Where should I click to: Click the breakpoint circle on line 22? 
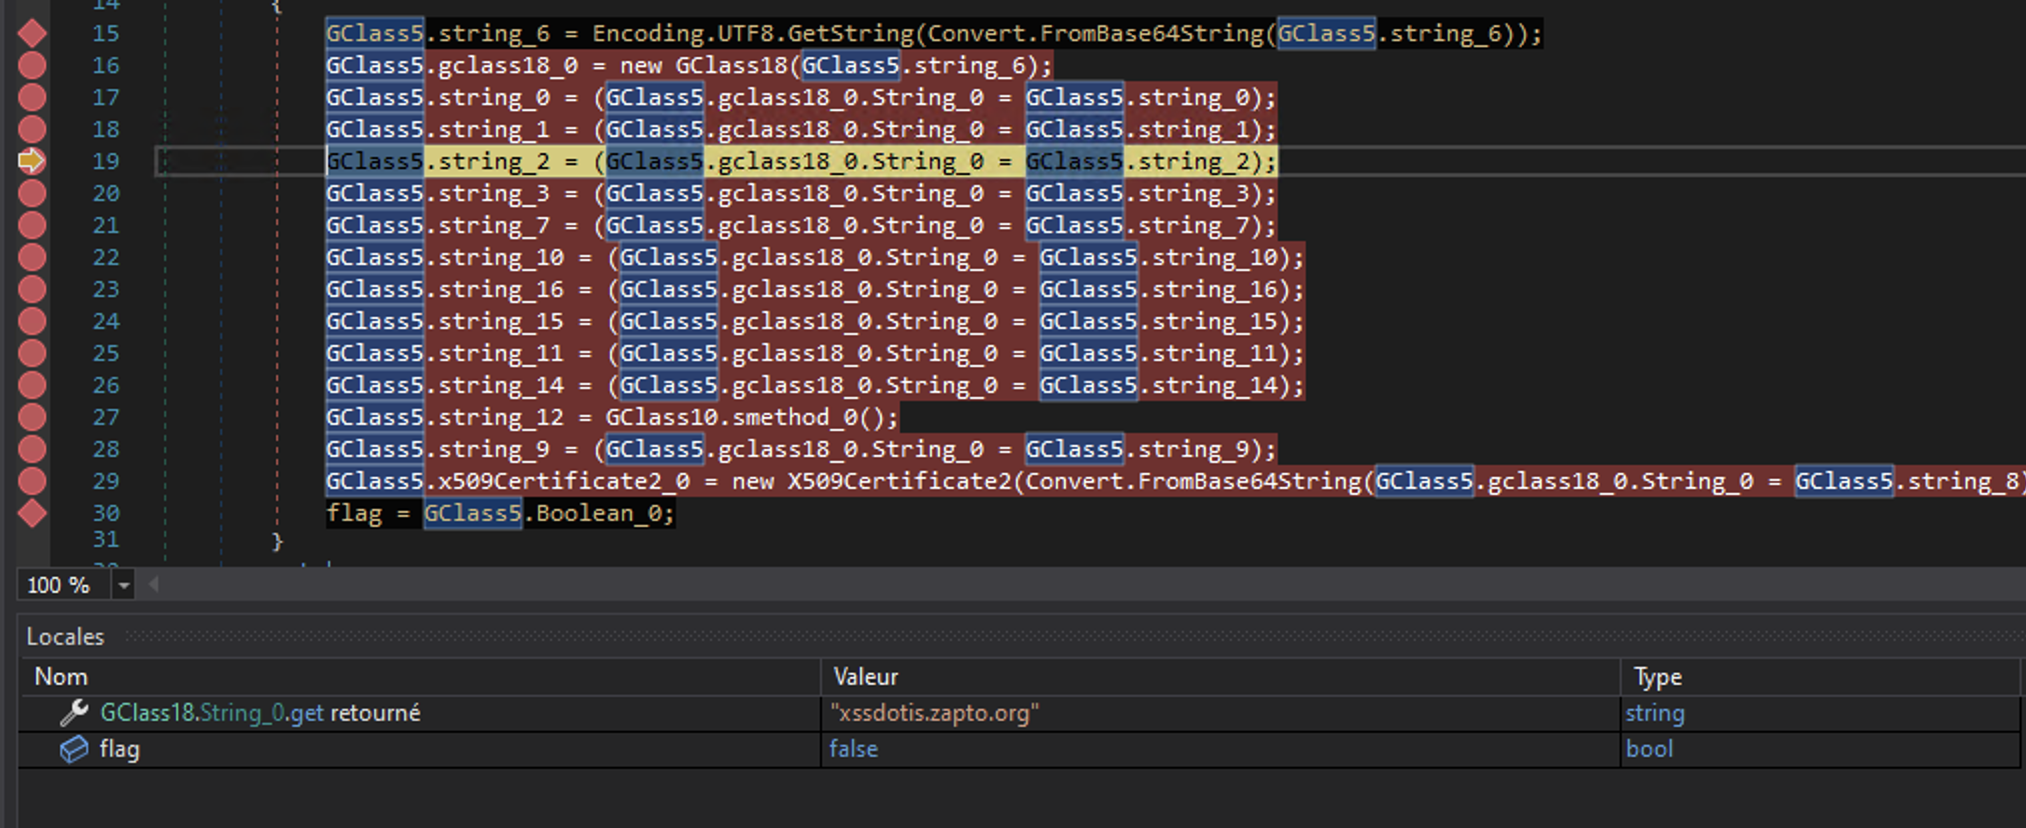32,257
